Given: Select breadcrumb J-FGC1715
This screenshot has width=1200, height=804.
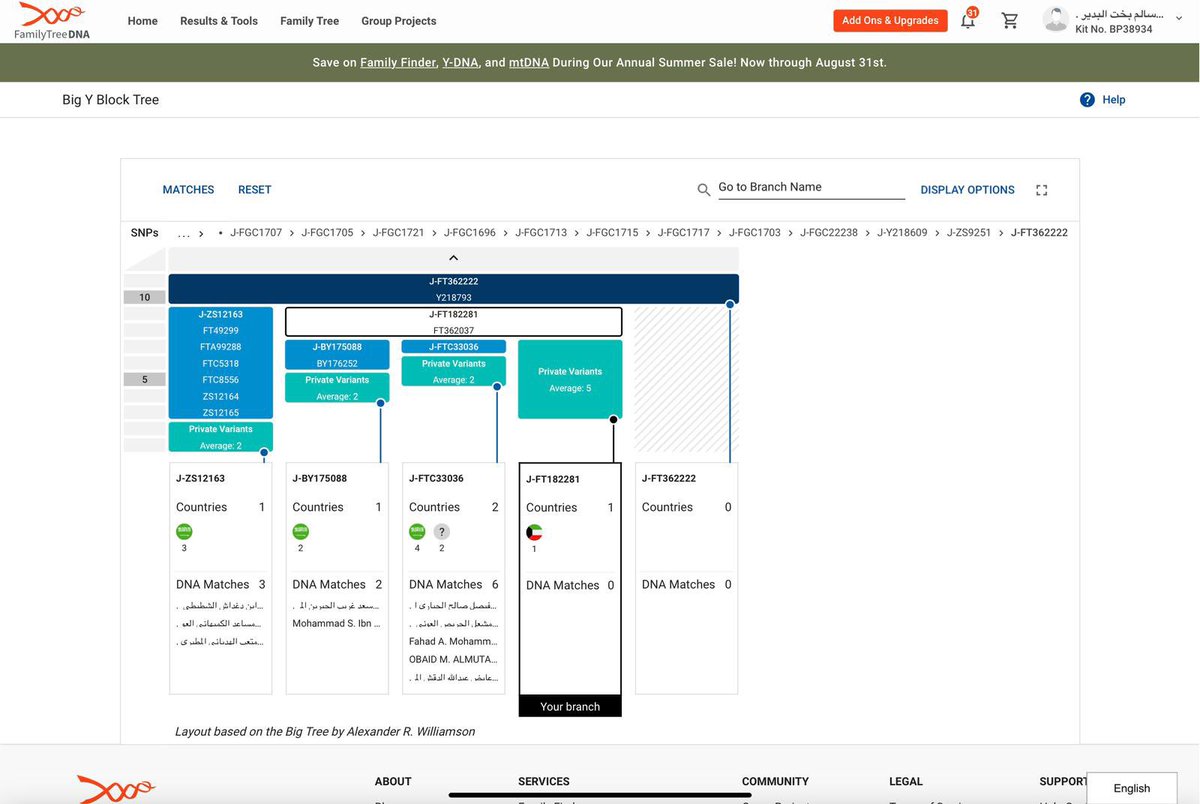Looking at the screenshot, I should pos(612,233).
